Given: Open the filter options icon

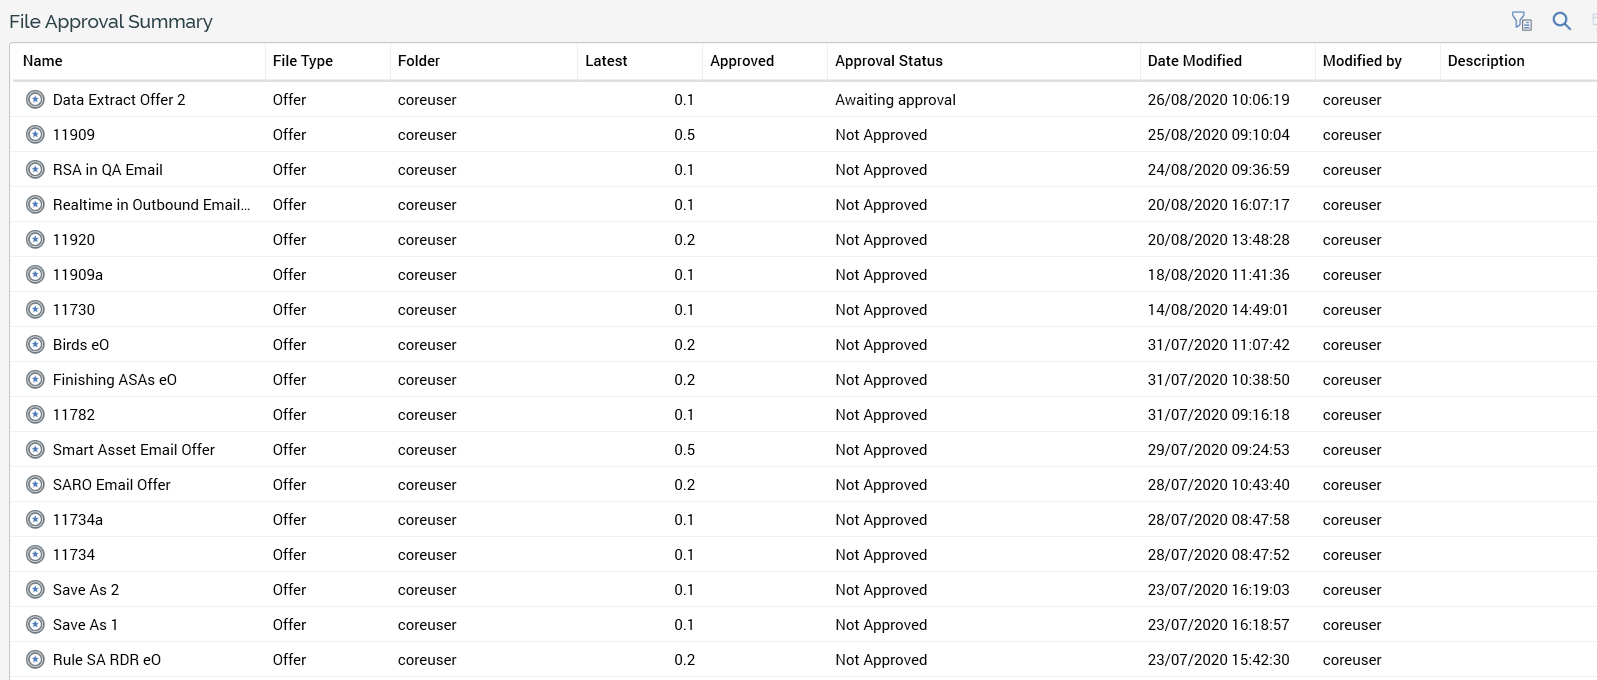Looking at the screenshot, I should click(x=1522, y=21).
